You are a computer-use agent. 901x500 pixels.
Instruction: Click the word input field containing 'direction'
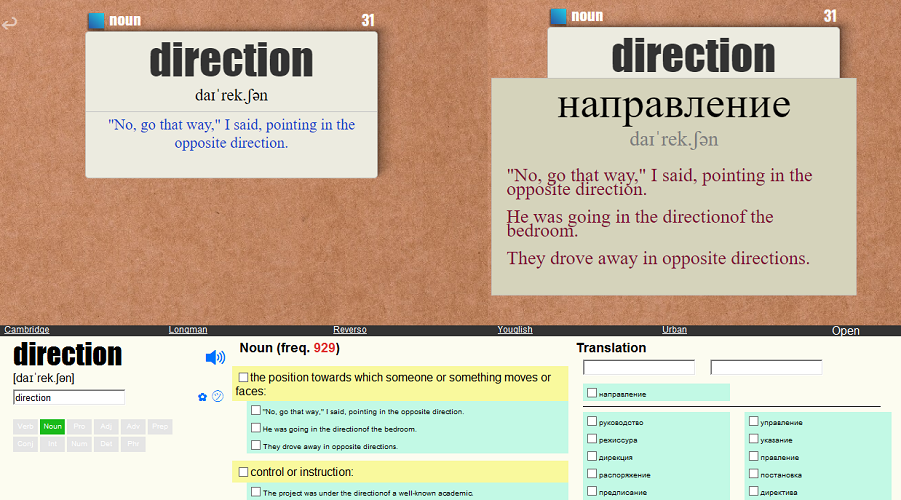tap(69, 397)
